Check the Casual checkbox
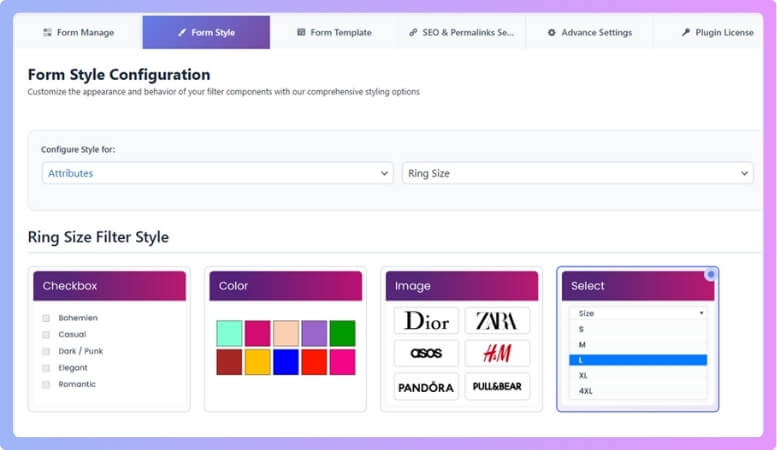Viewport: 777px width, 450px height. pos(46,335)
